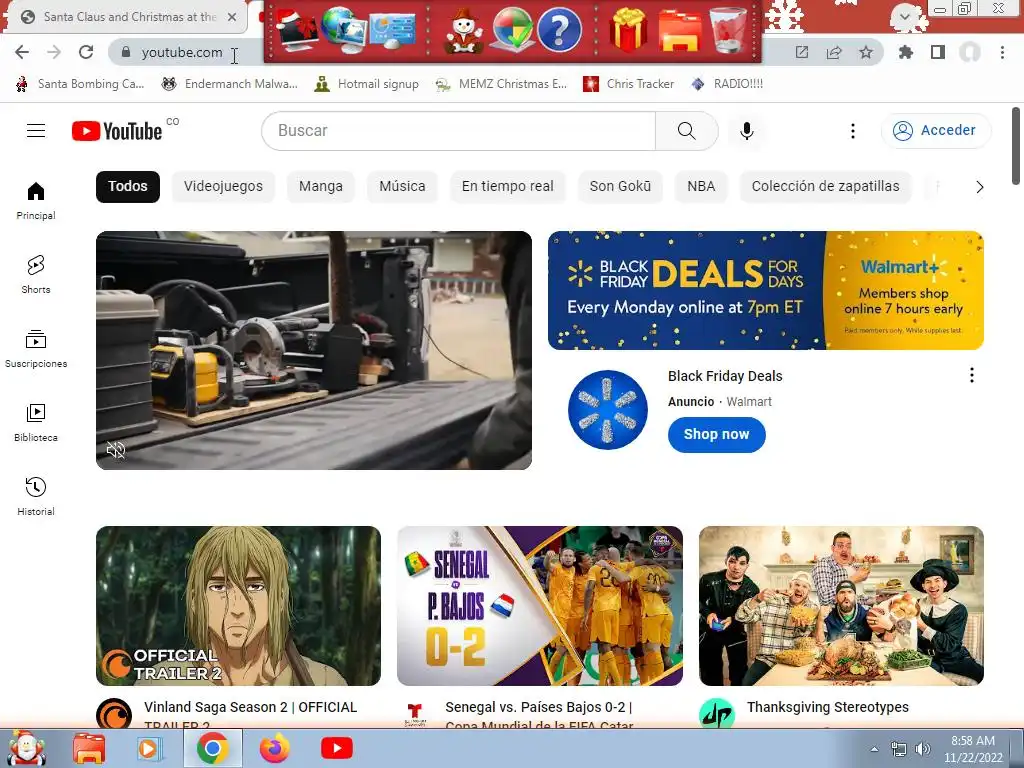Viewport: 1024px width, 768px height.
Task: Open Vinland Saga Season 2 trailer thumbnail
Action: (x=238, y=606)
